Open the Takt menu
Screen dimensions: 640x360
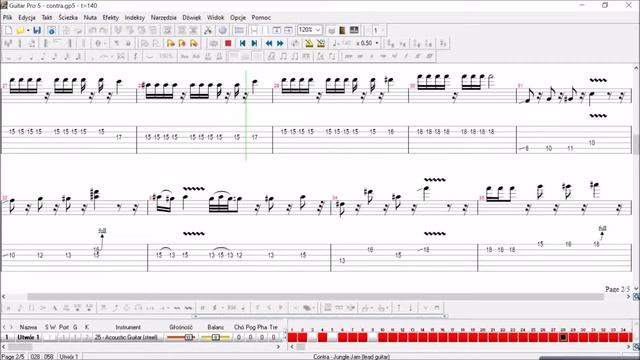point(47,18)
